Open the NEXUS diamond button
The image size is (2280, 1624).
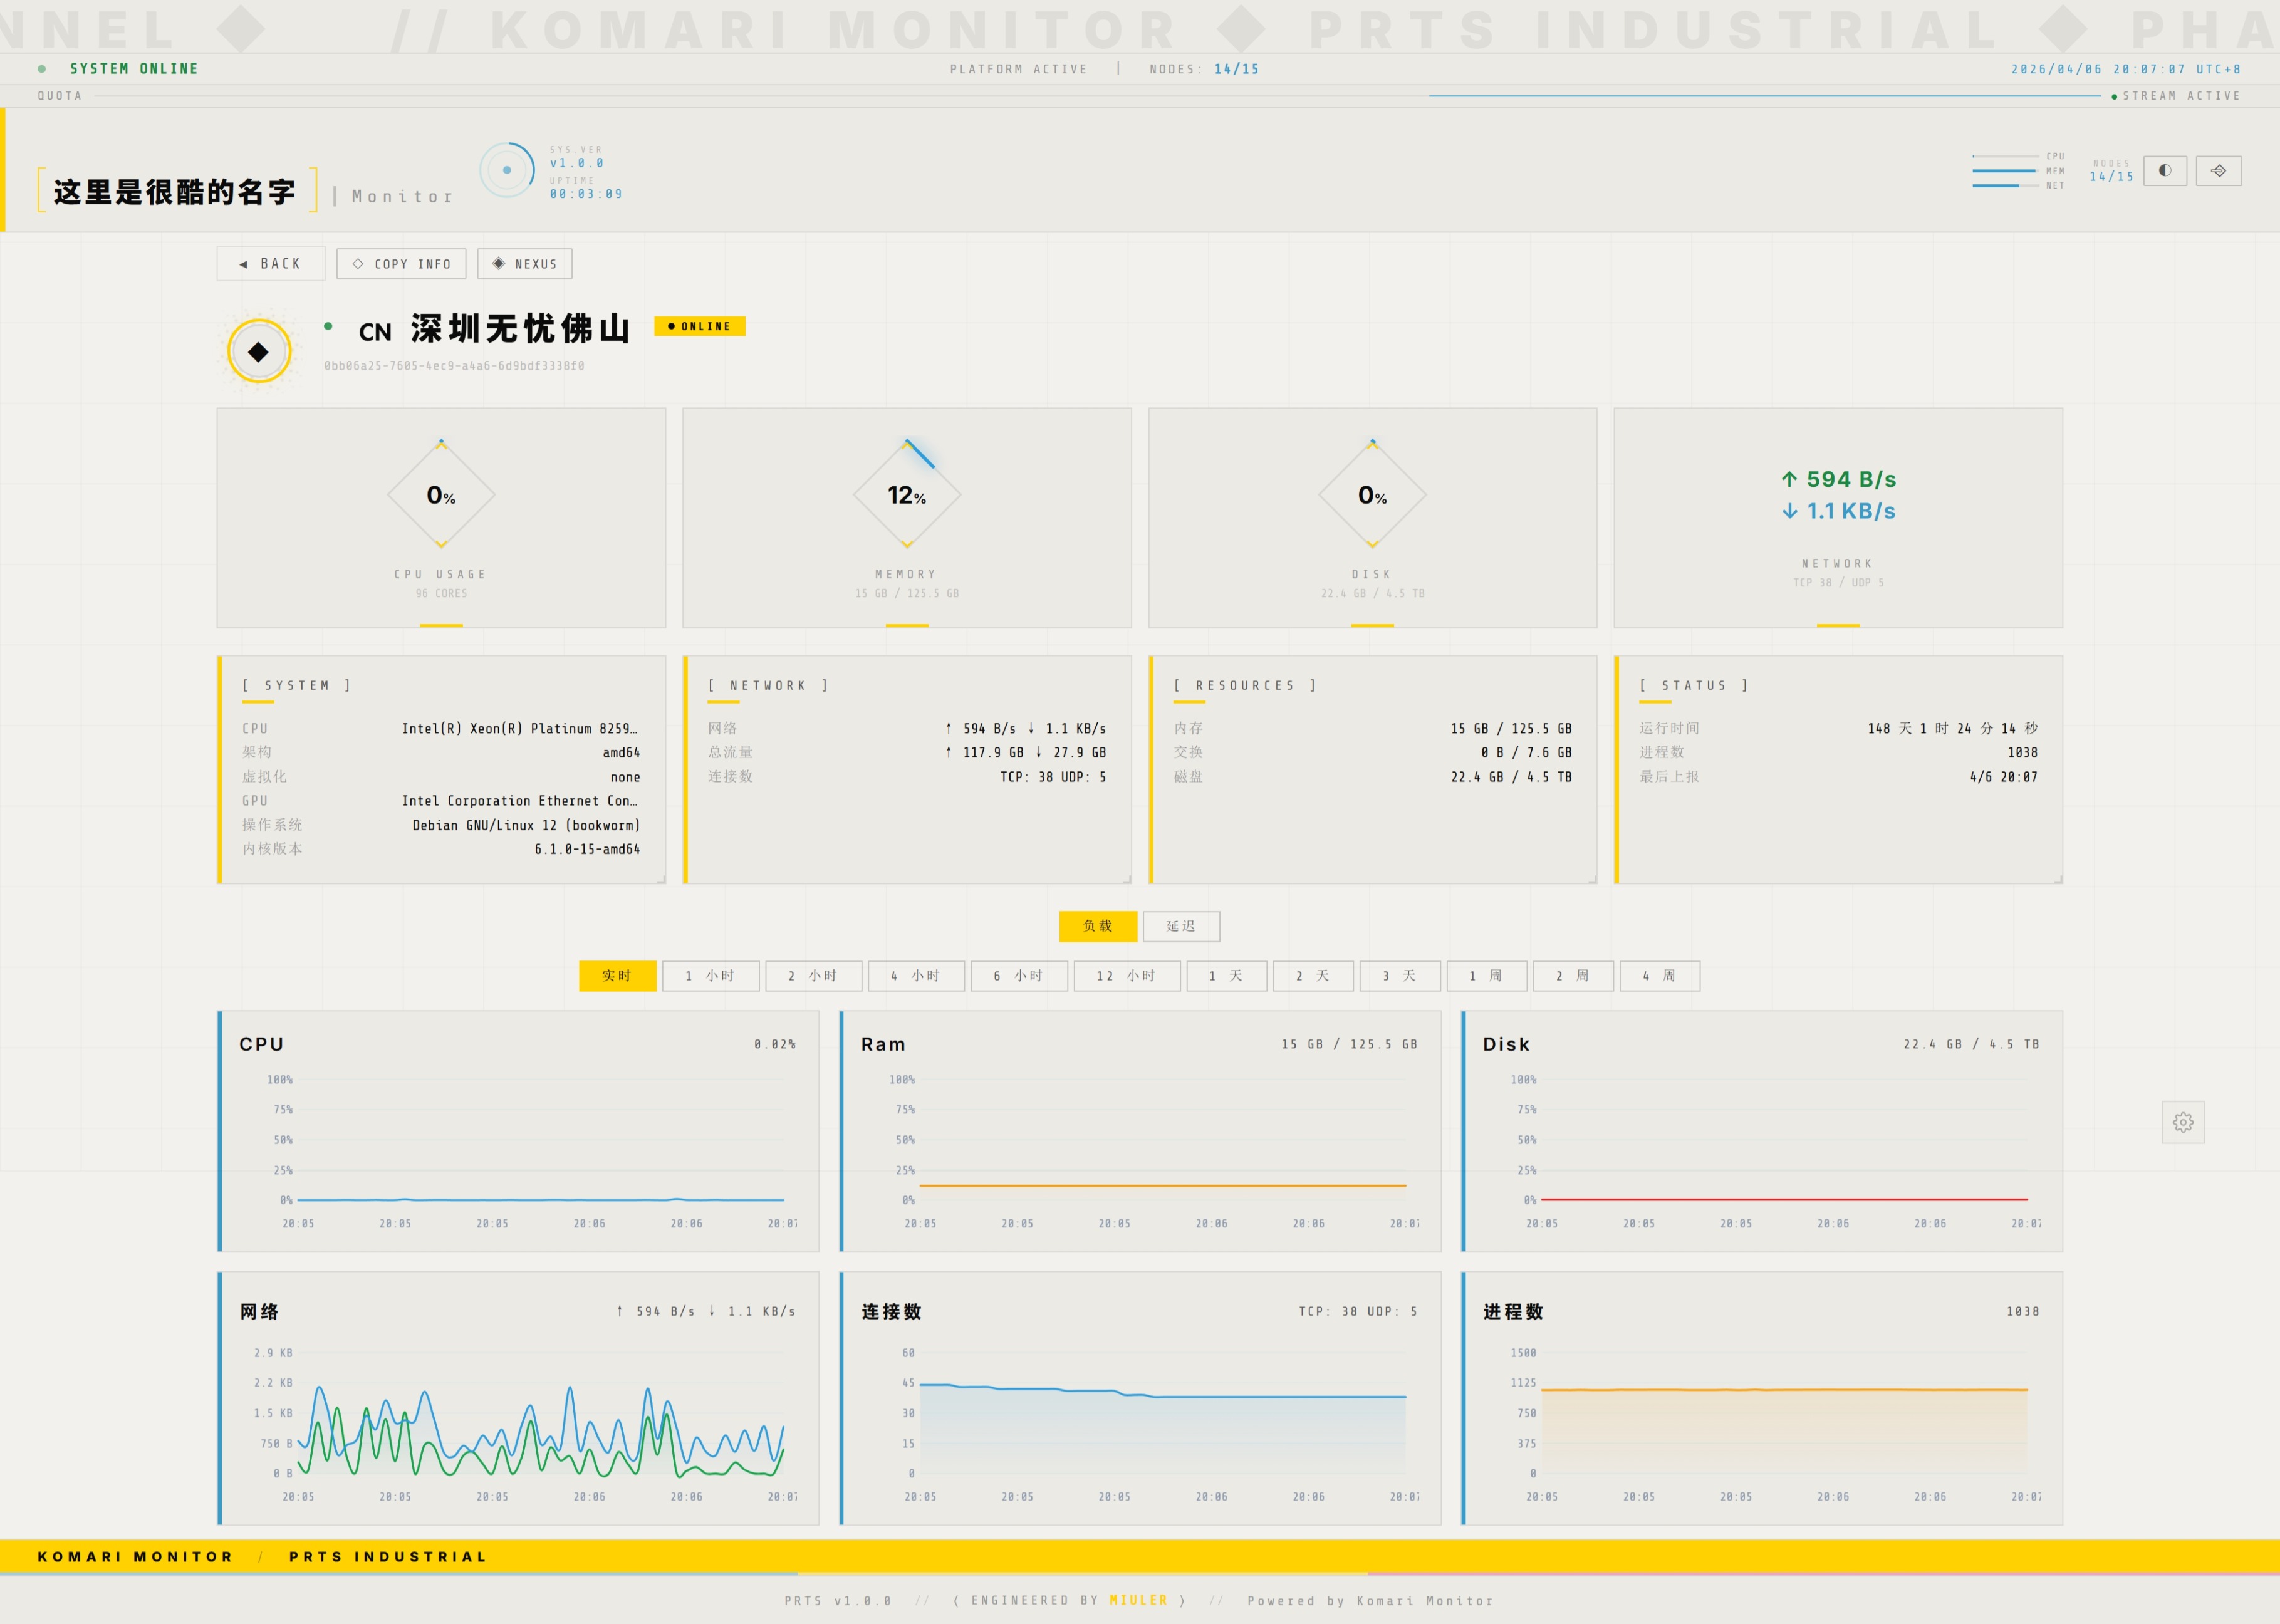click(524, 264)
